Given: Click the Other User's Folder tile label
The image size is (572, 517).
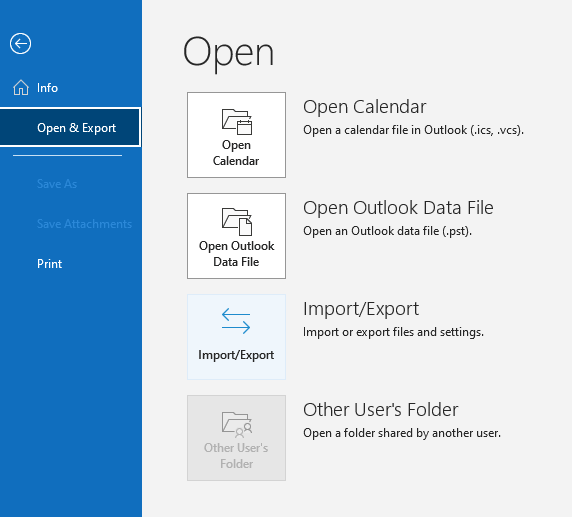Looking at the screenshot, I should point(236,455).
